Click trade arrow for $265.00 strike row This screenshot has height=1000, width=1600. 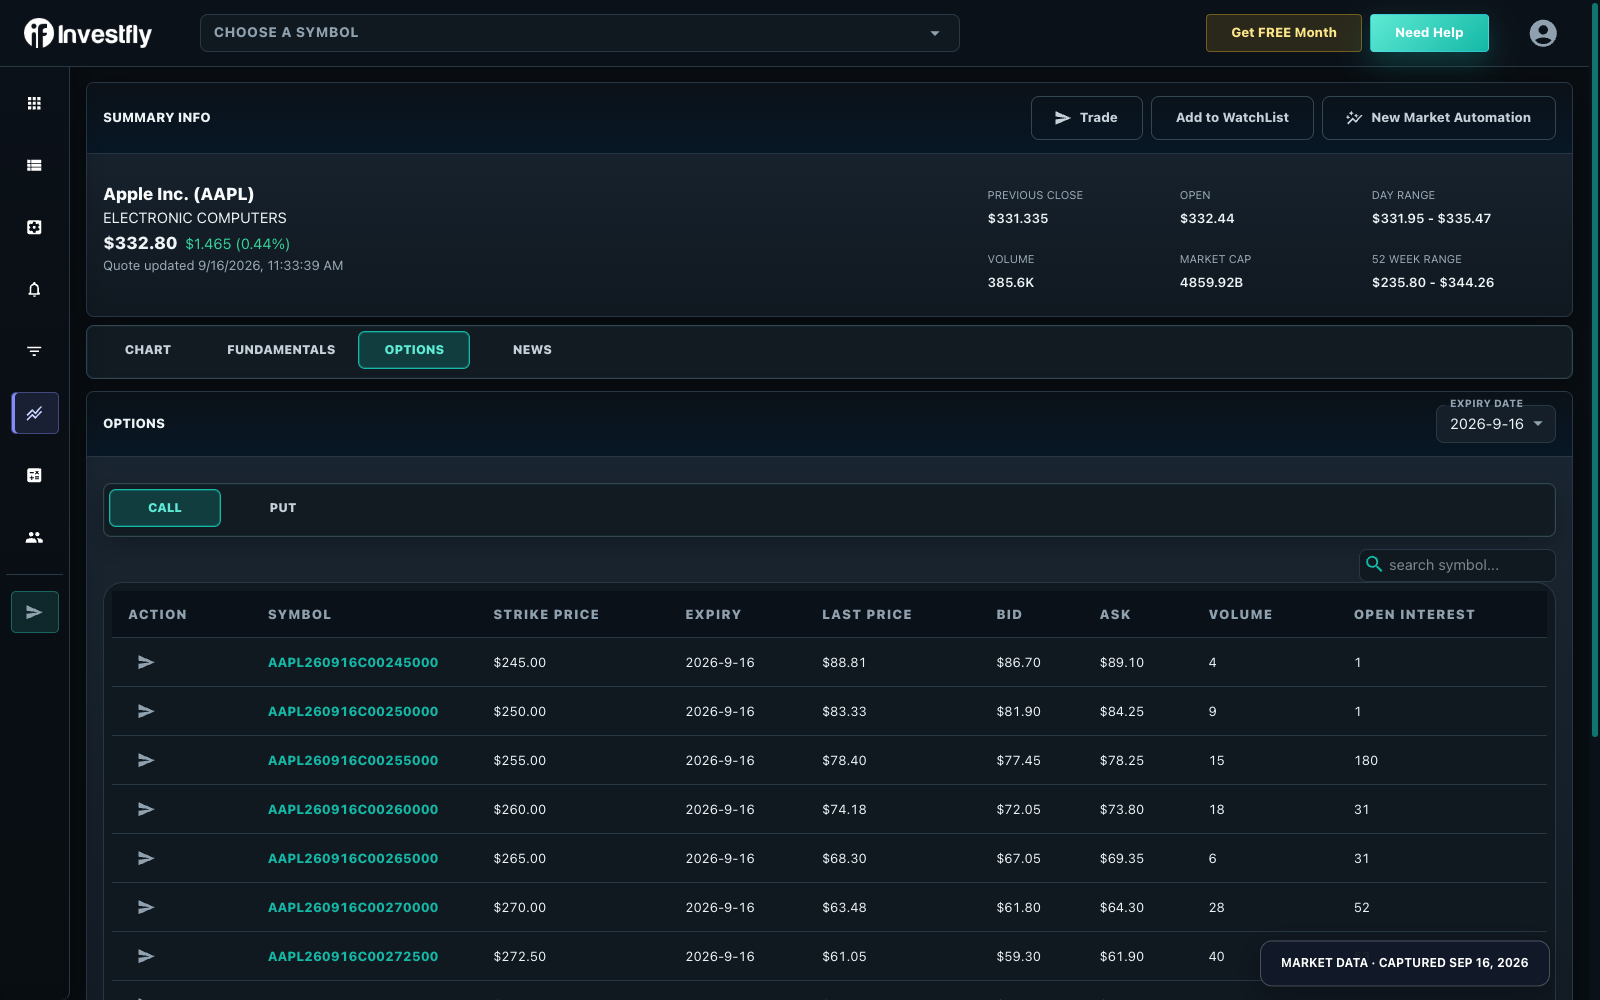[146, 858]
